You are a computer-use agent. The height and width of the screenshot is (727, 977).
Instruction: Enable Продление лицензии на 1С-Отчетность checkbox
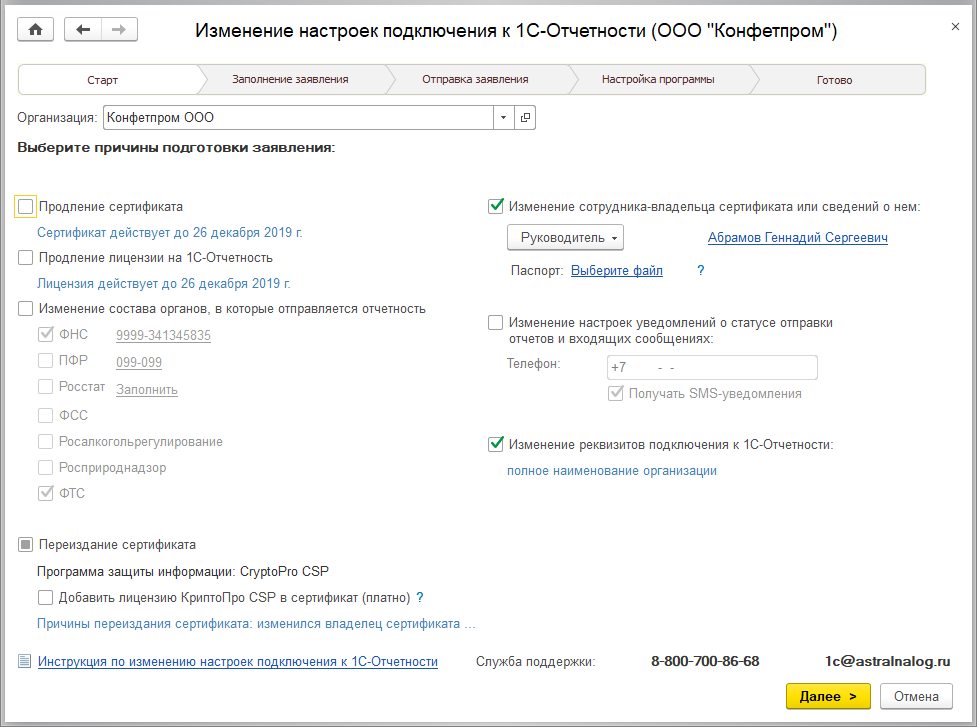tap(26, 257)
